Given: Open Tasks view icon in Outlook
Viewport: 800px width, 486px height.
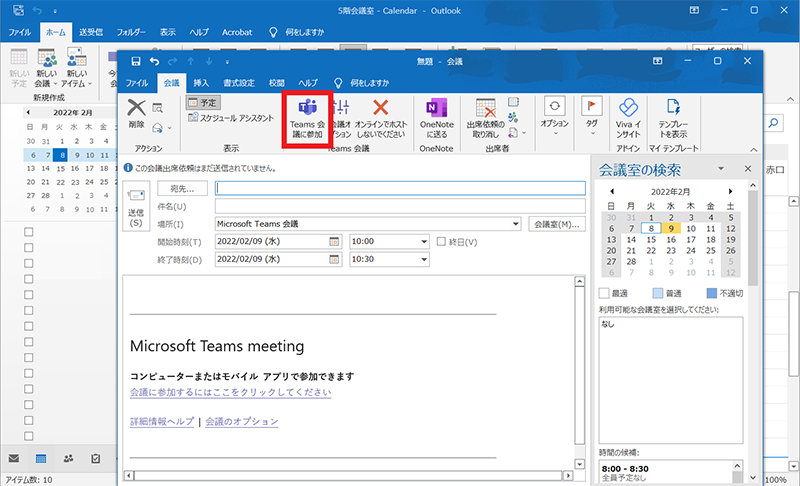Looking at the screenshot, I should click(95, 458).
